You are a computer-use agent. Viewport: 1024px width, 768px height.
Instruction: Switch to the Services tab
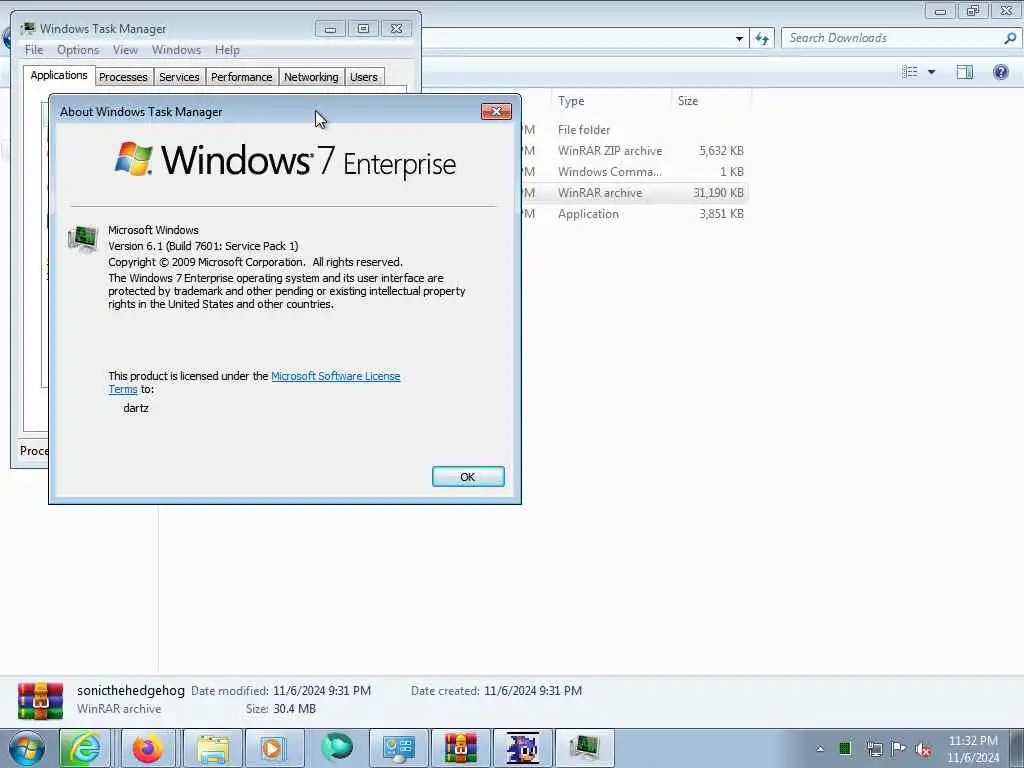point(179,77)
